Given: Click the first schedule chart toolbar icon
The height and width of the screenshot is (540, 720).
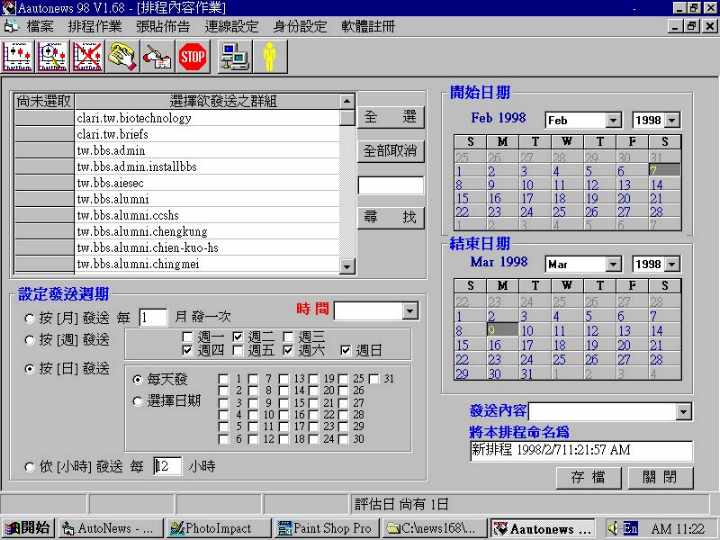Looking at the screenshot, I should pyautogui.click(x=18, y=56).
